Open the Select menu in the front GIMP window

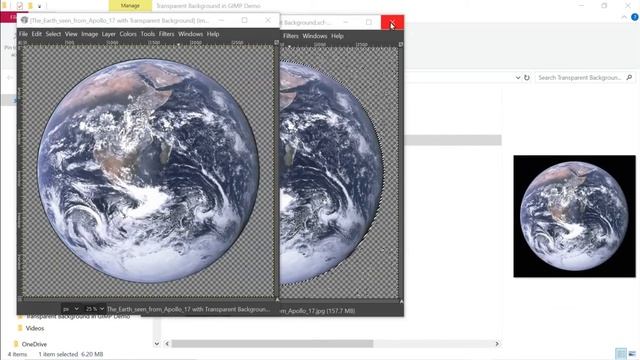click(x=53, y=34)
